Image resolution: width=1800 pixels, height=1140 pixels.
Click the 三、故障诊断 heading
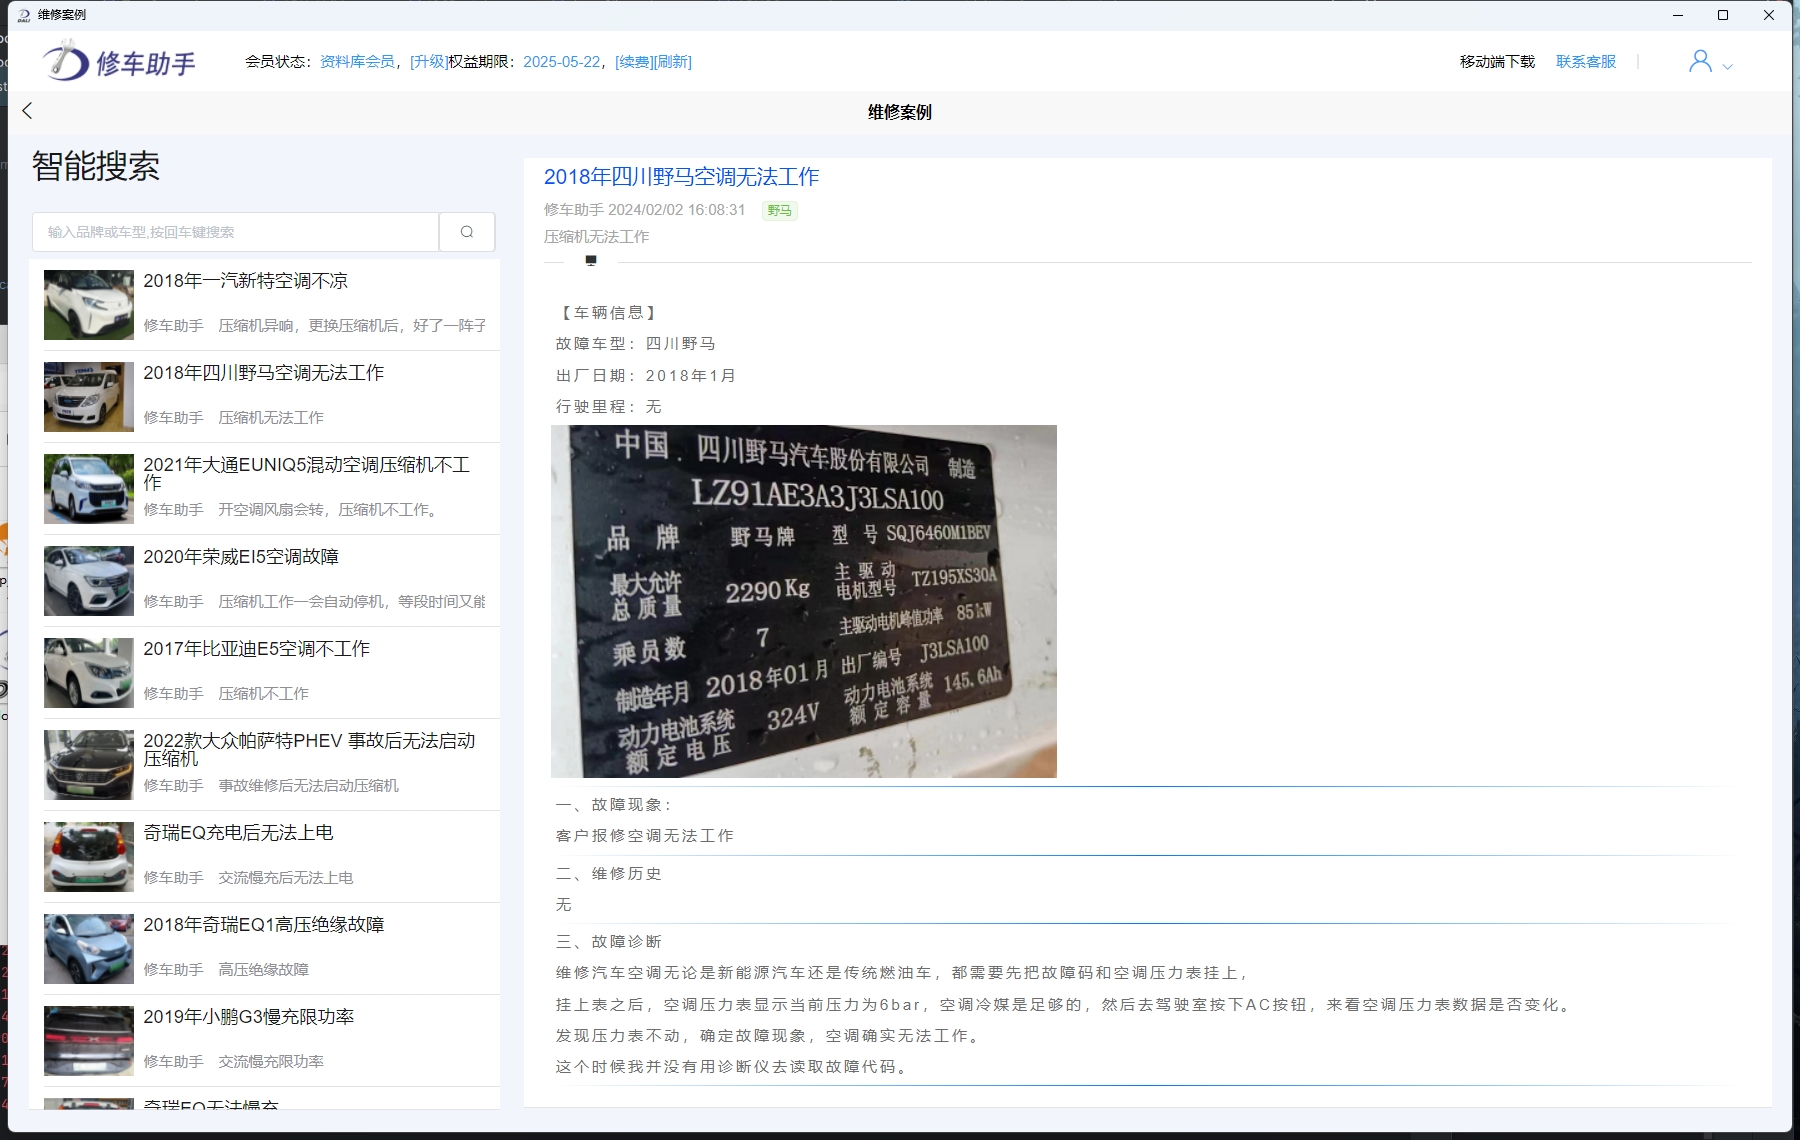609,942
